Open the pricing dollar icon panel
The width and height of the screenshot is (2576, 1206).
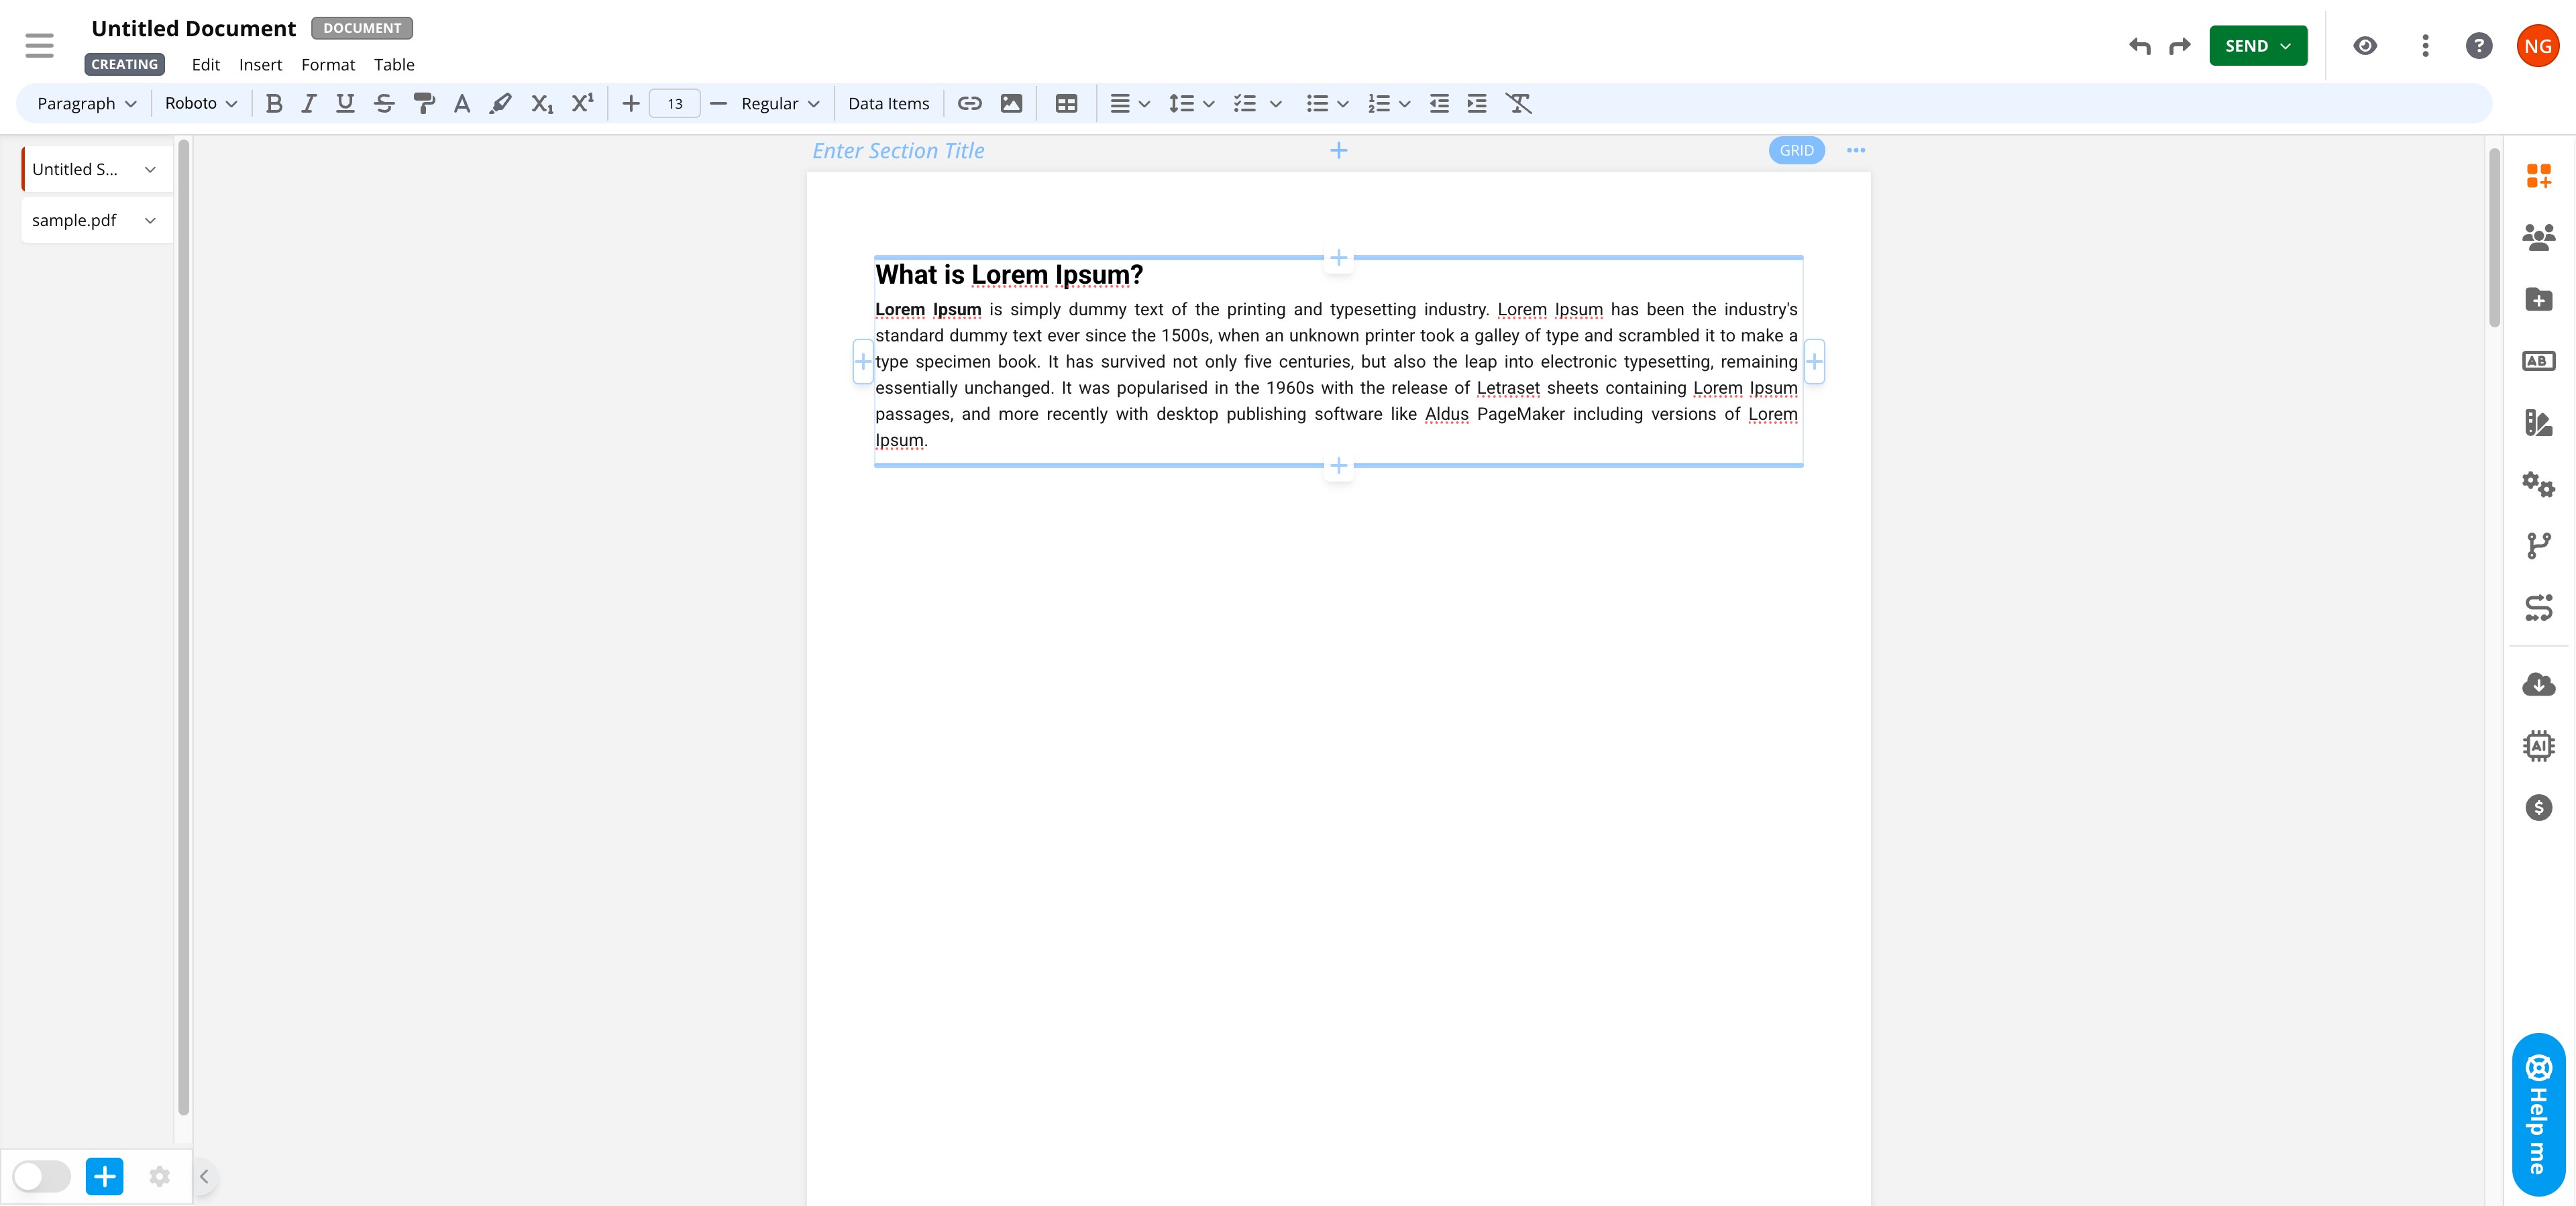2538,807
